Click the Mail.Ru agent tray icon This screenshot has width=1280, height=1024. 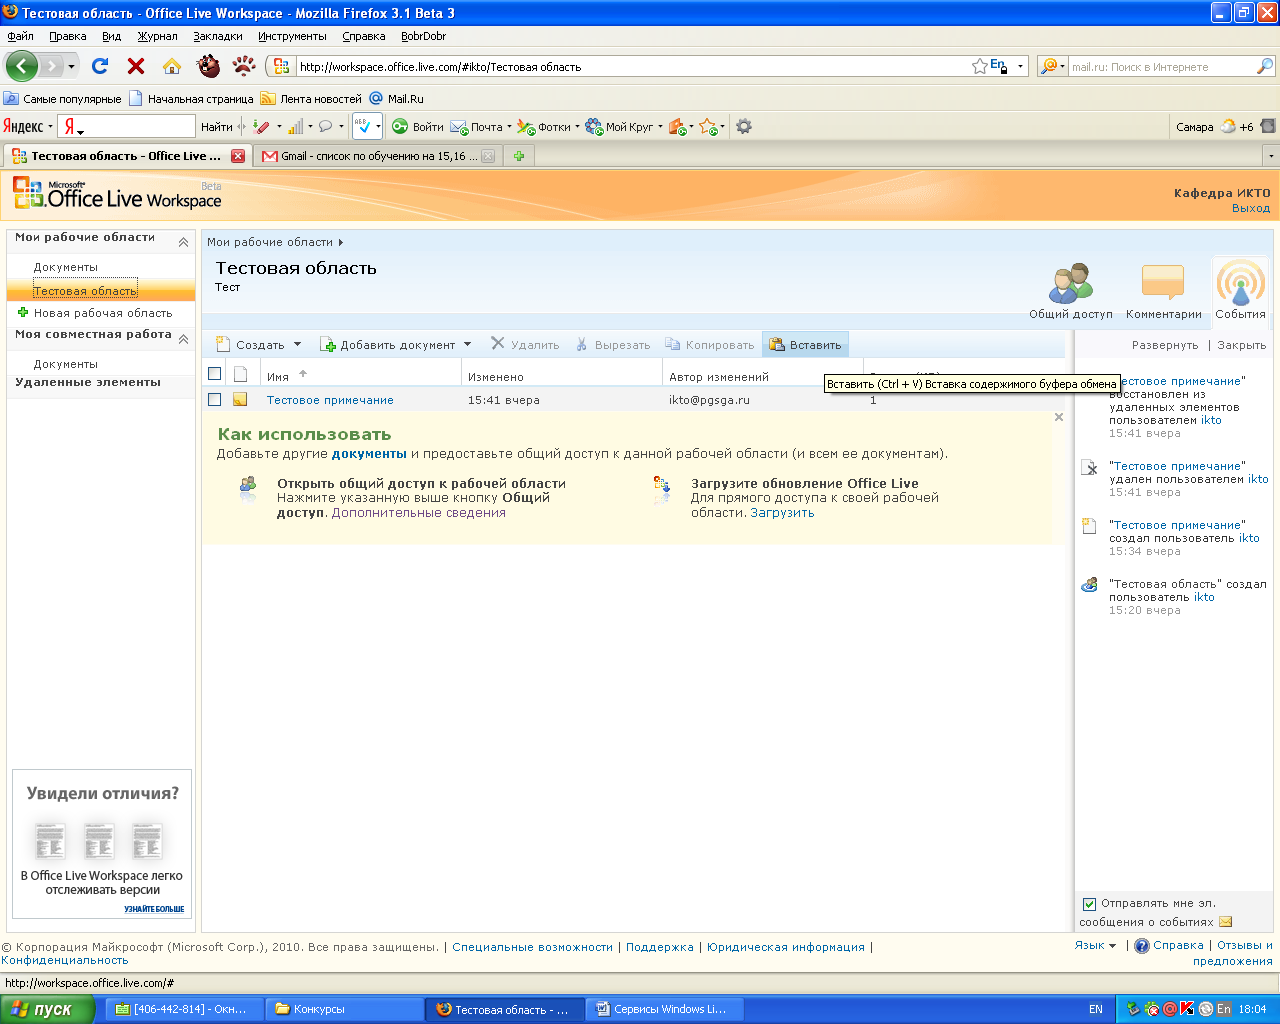(1169, 1009)
